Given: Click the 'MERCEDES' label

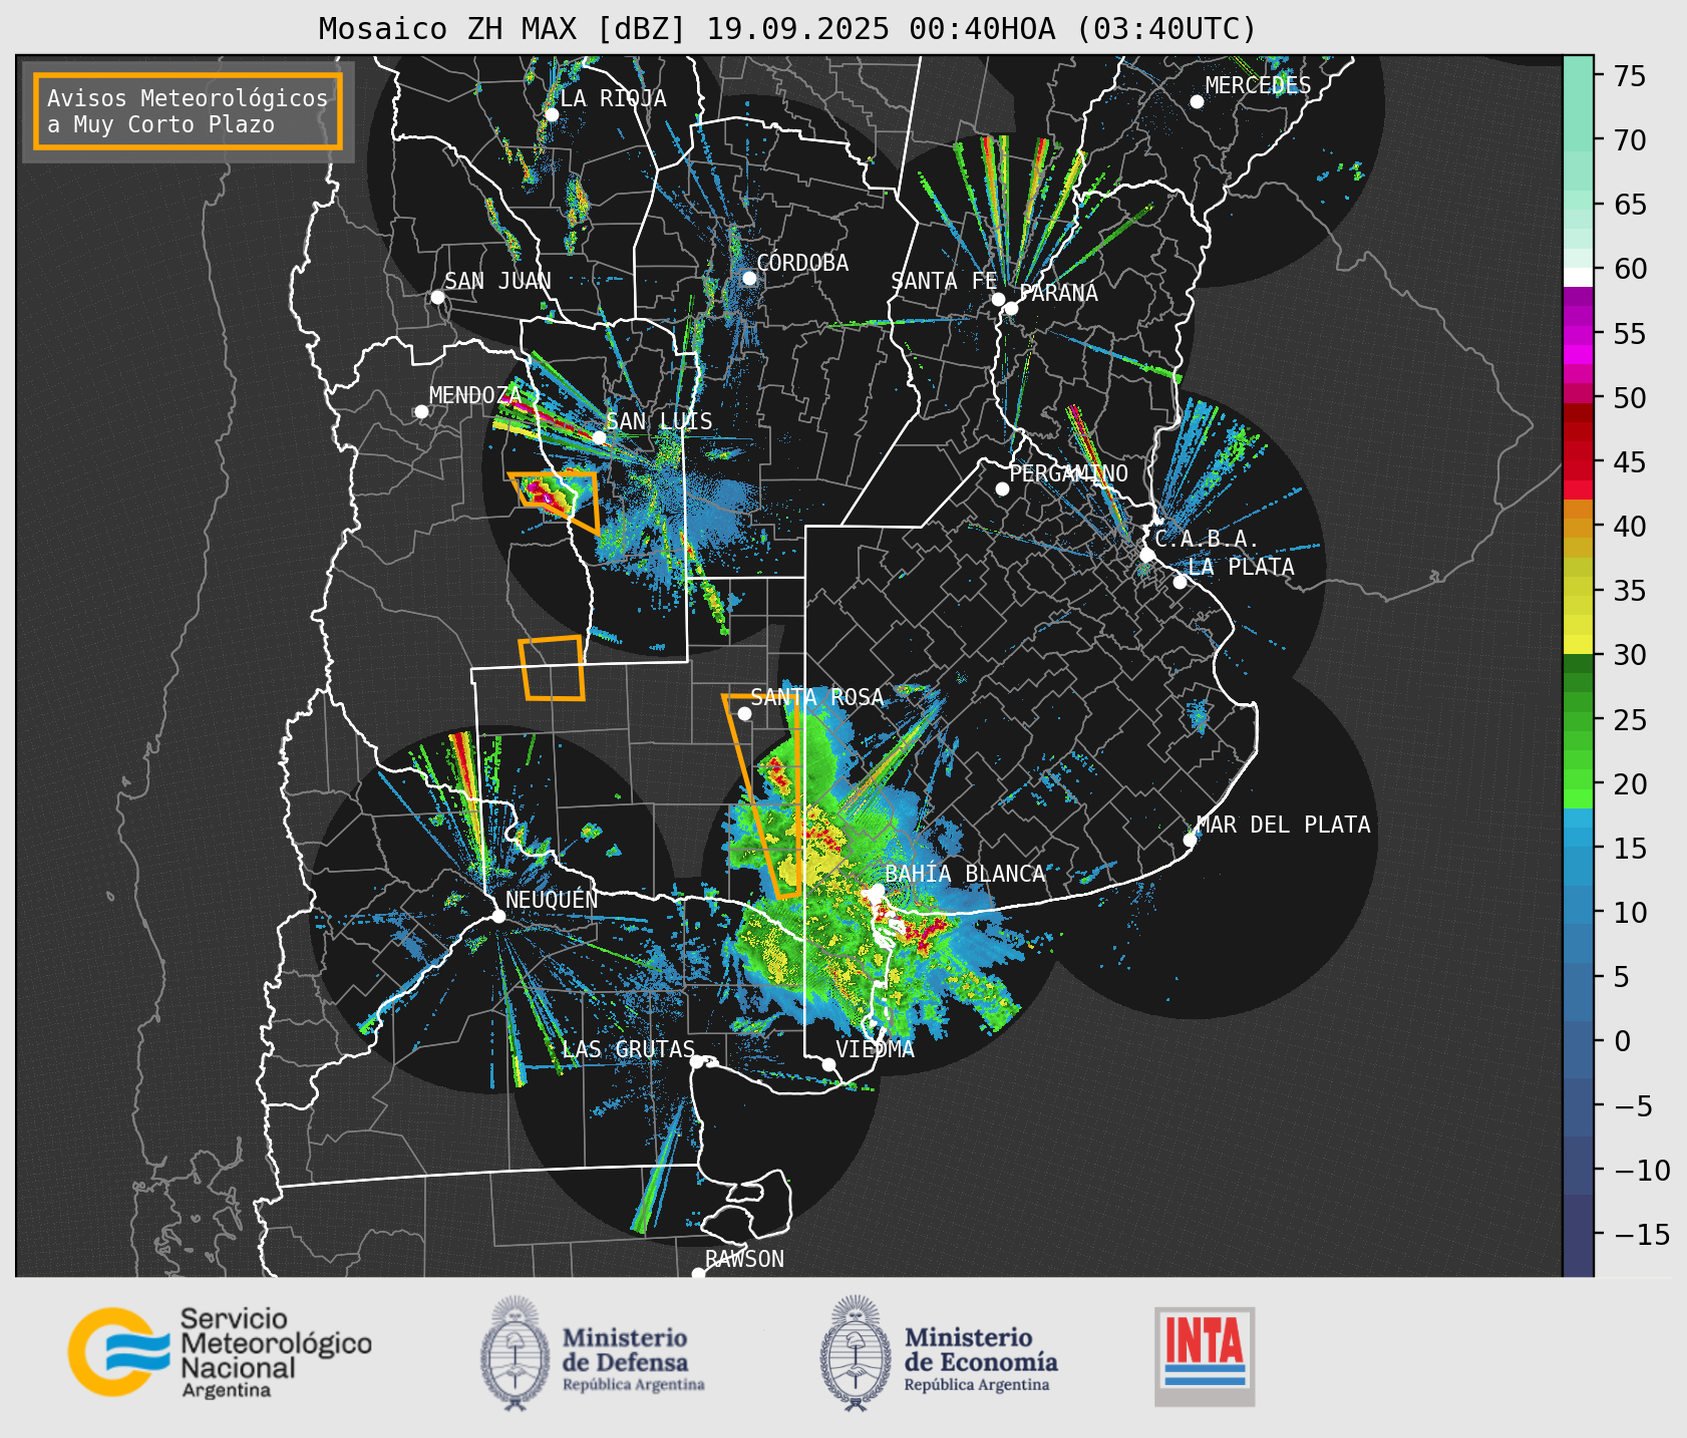Looking at the screenshot, I should coord(1258,85).
